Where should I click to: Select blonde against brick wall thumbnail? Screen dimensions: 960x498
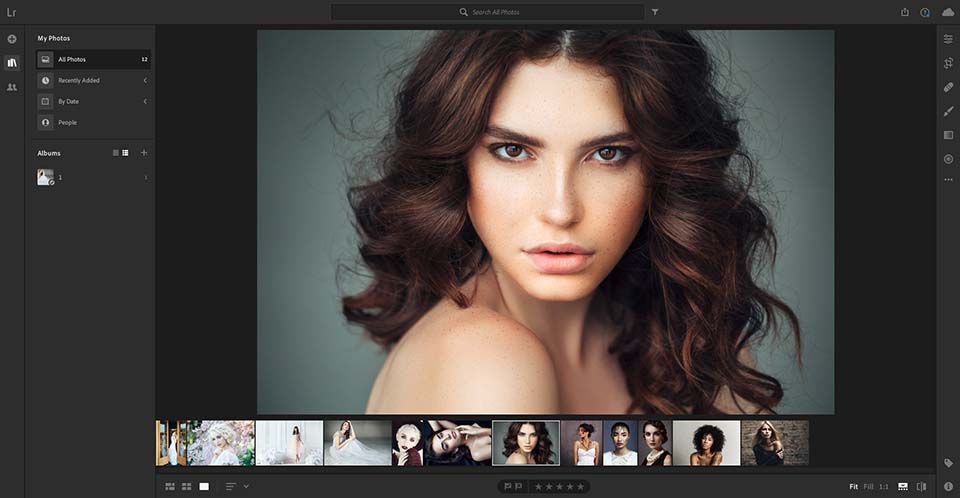775,443
